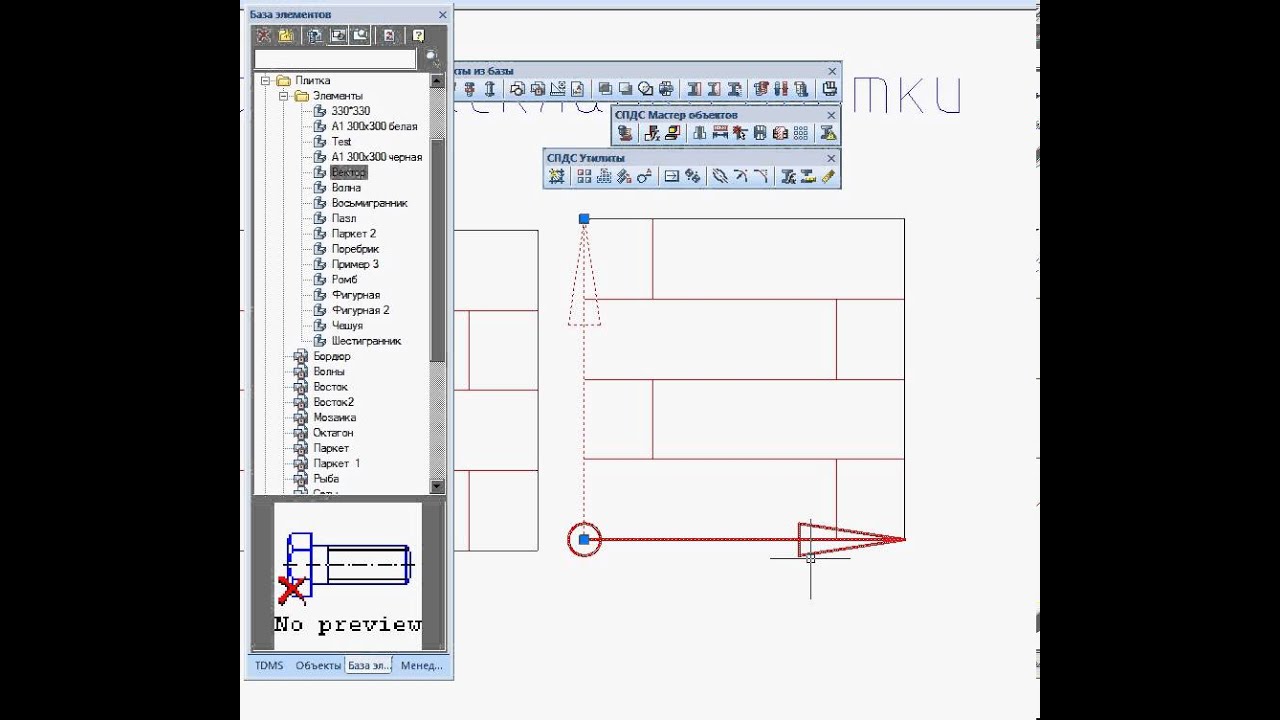
Task: Click the search magnifier icon beside search field
Action: pyautogui.click(x=432, y=58)
